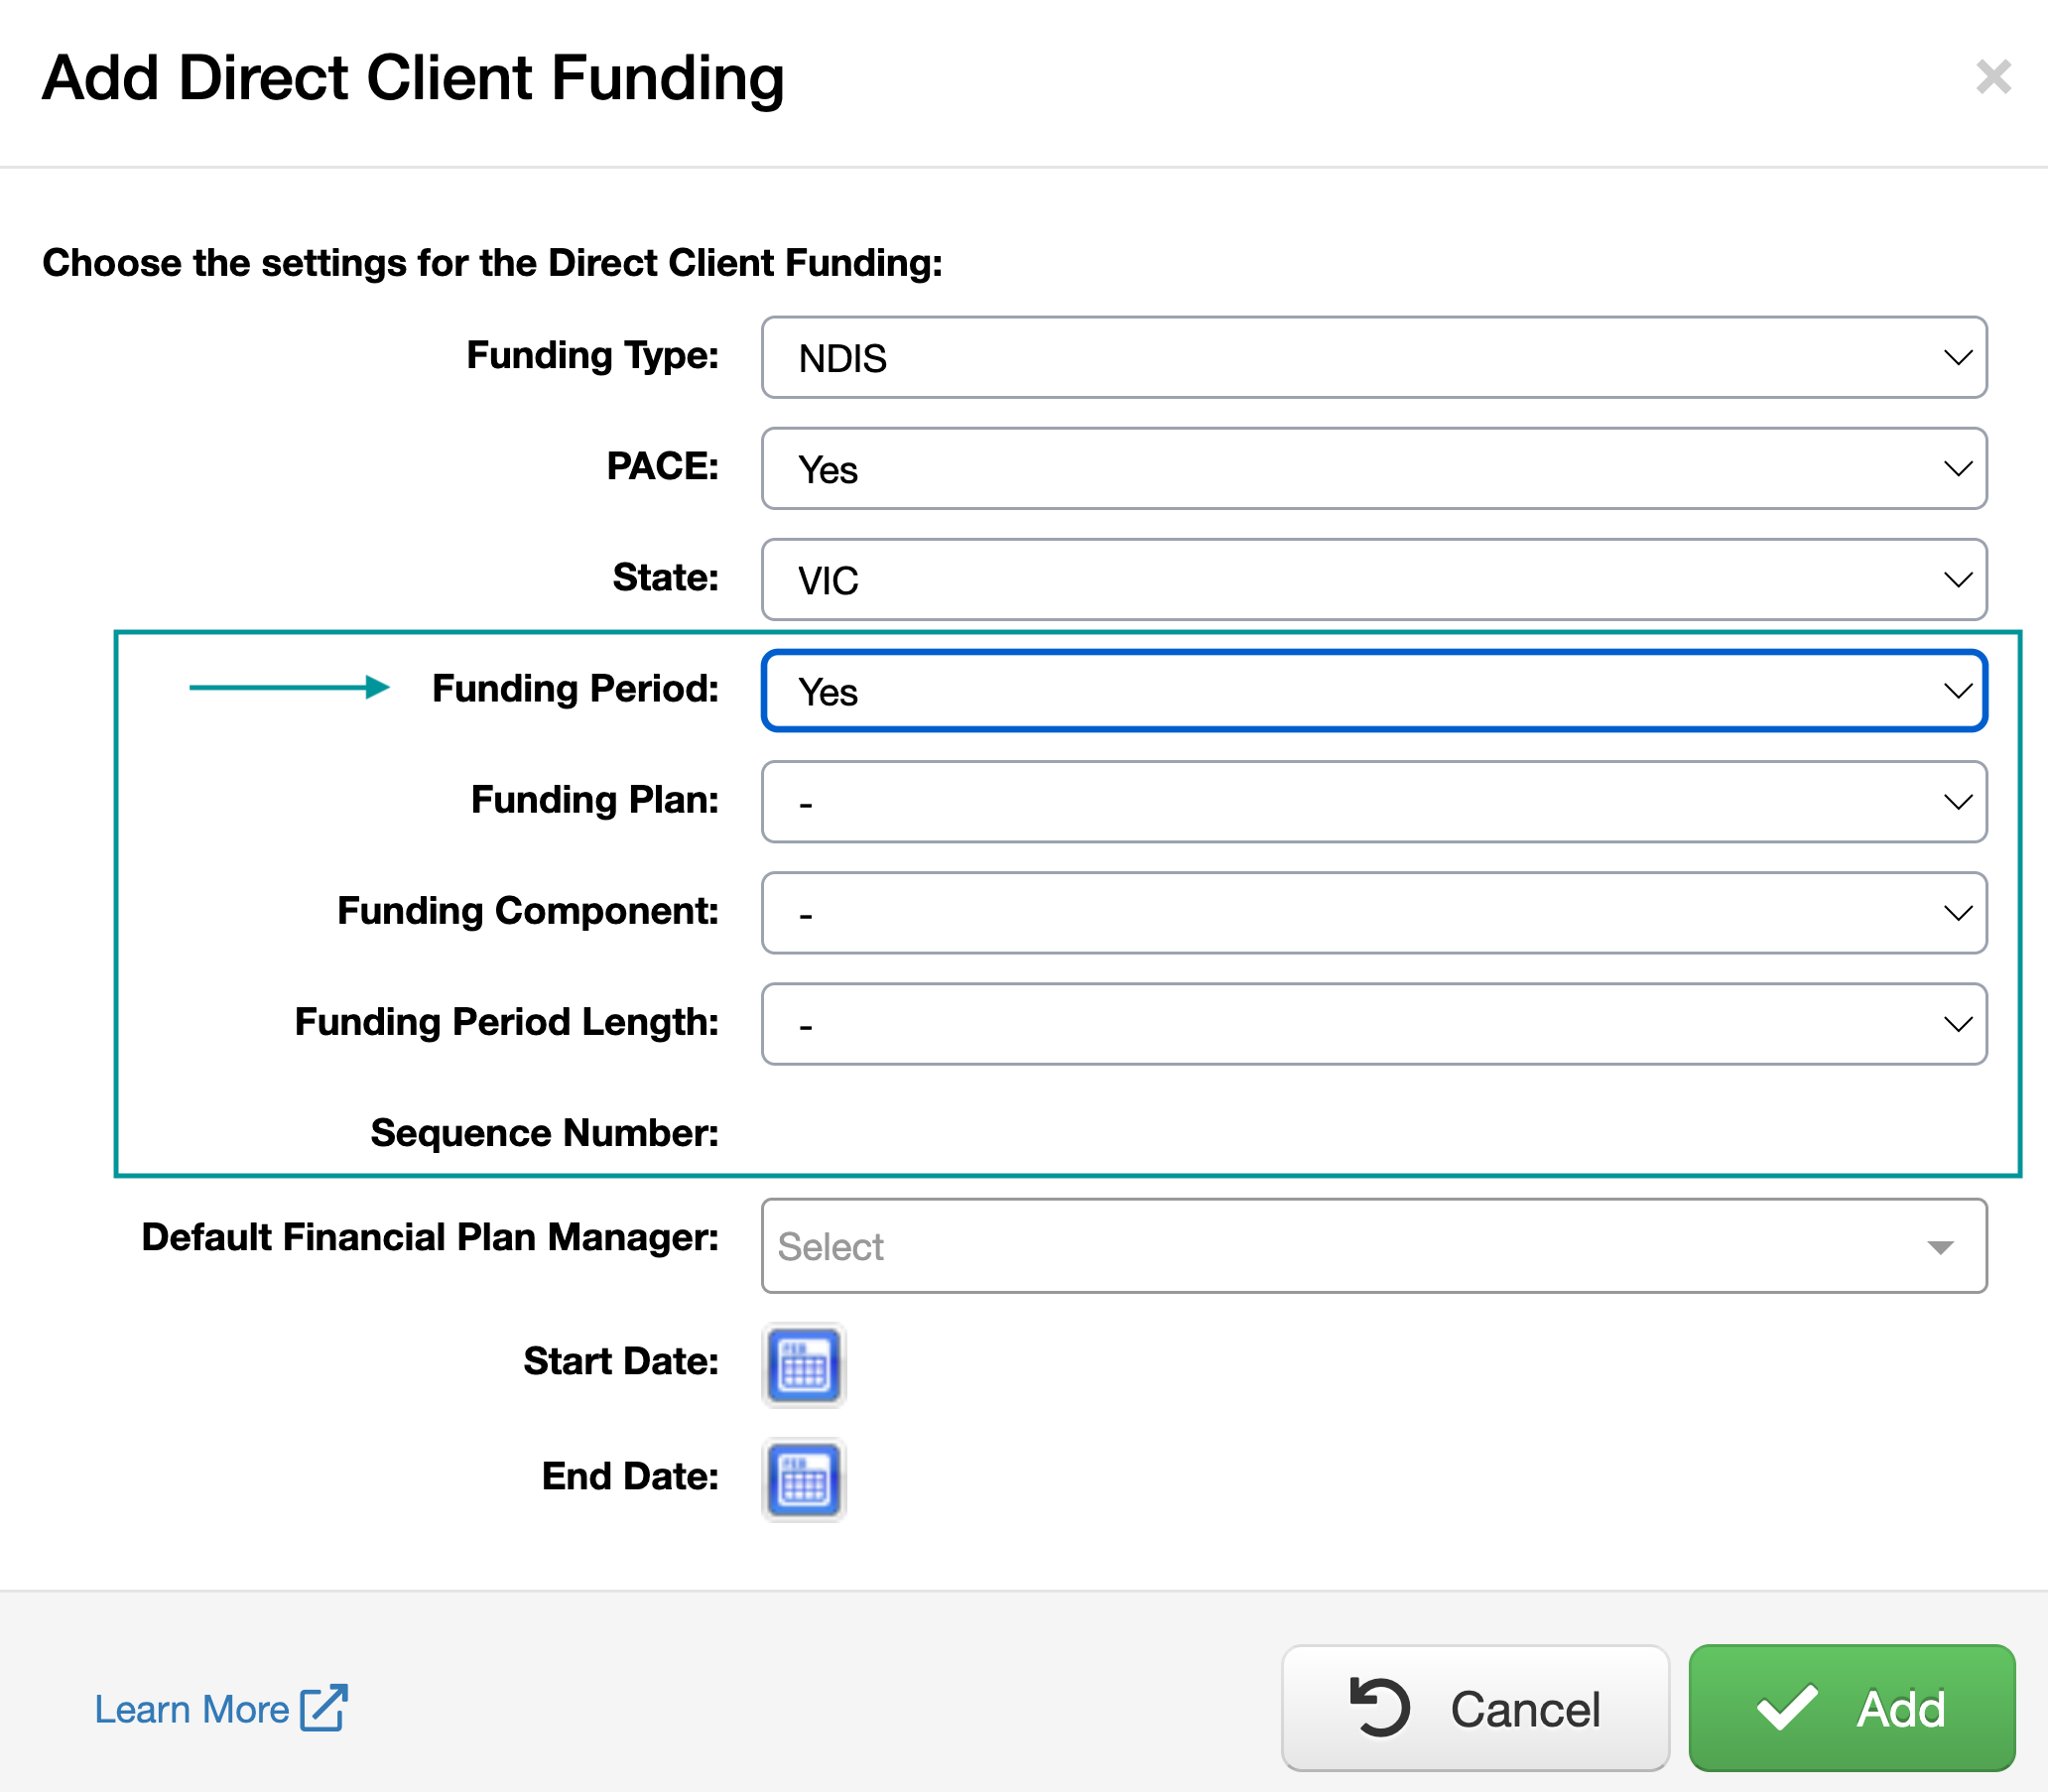Viewport: 2048px width, 1792px height.
Task: Close the Add Direct Client Funding dialog
Action: point(1993,77)
